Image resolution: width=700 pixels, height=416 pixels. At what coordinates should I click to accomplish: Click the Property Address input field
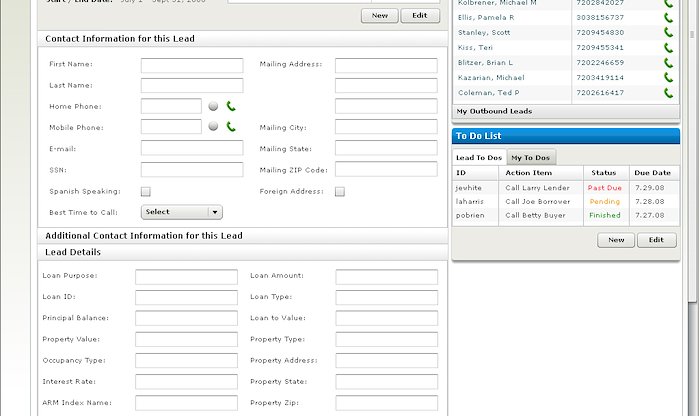point(387,361)
